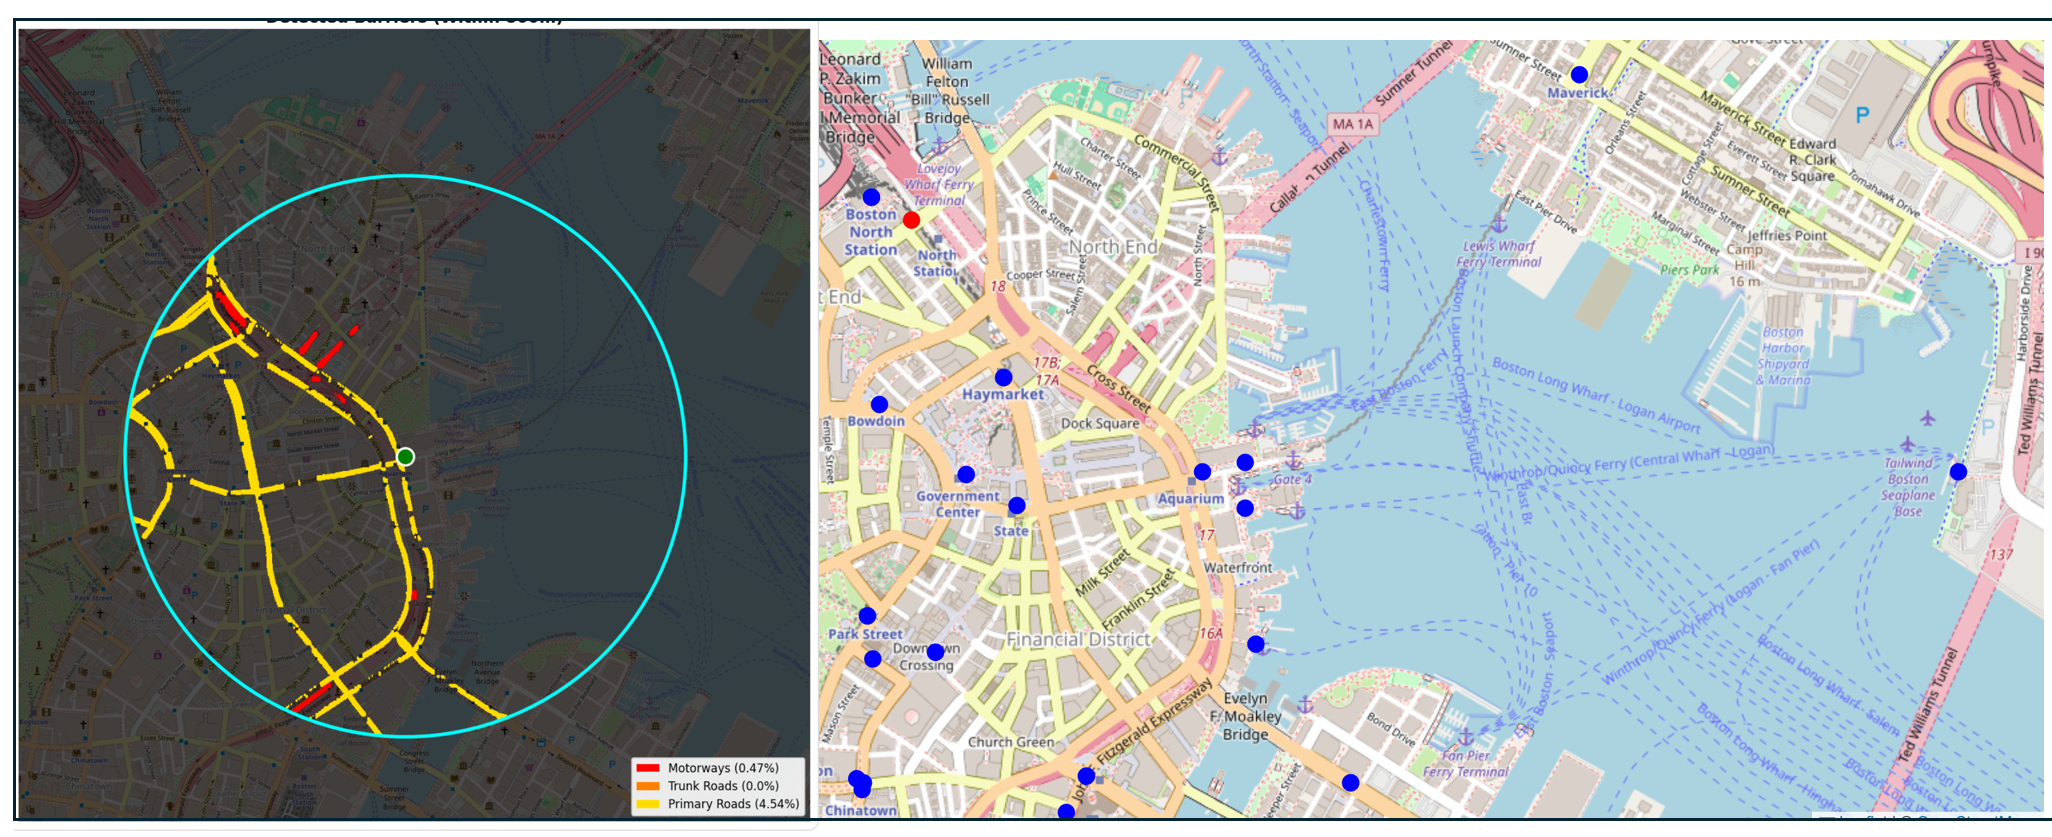Image resolution: width=2052 pixels, height=837 pixels.
Task: Click the 'Motorways (0.47%)' legend text
Action: (x=723, y=768)
